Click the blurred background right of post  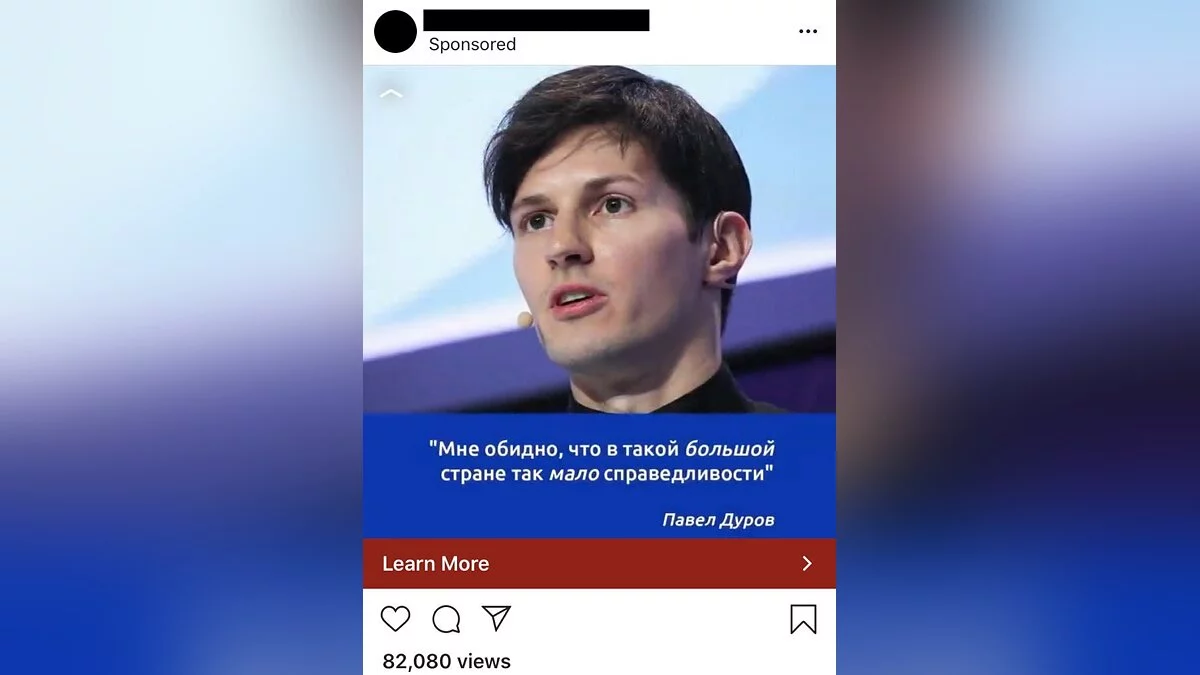(1018, 337)
